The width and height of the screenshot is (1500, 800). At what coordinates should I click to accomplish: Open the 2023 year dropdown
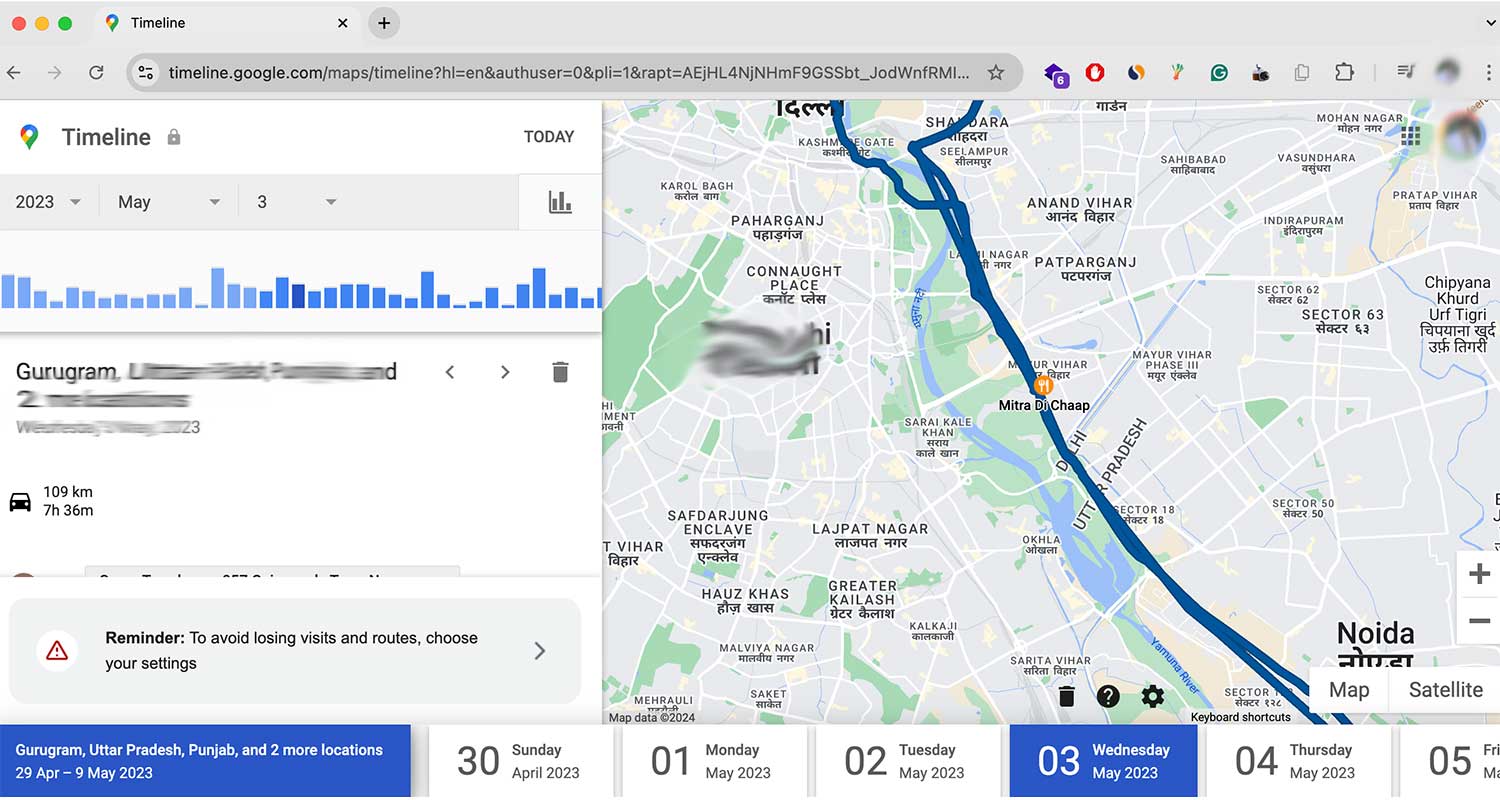[47, 201]
